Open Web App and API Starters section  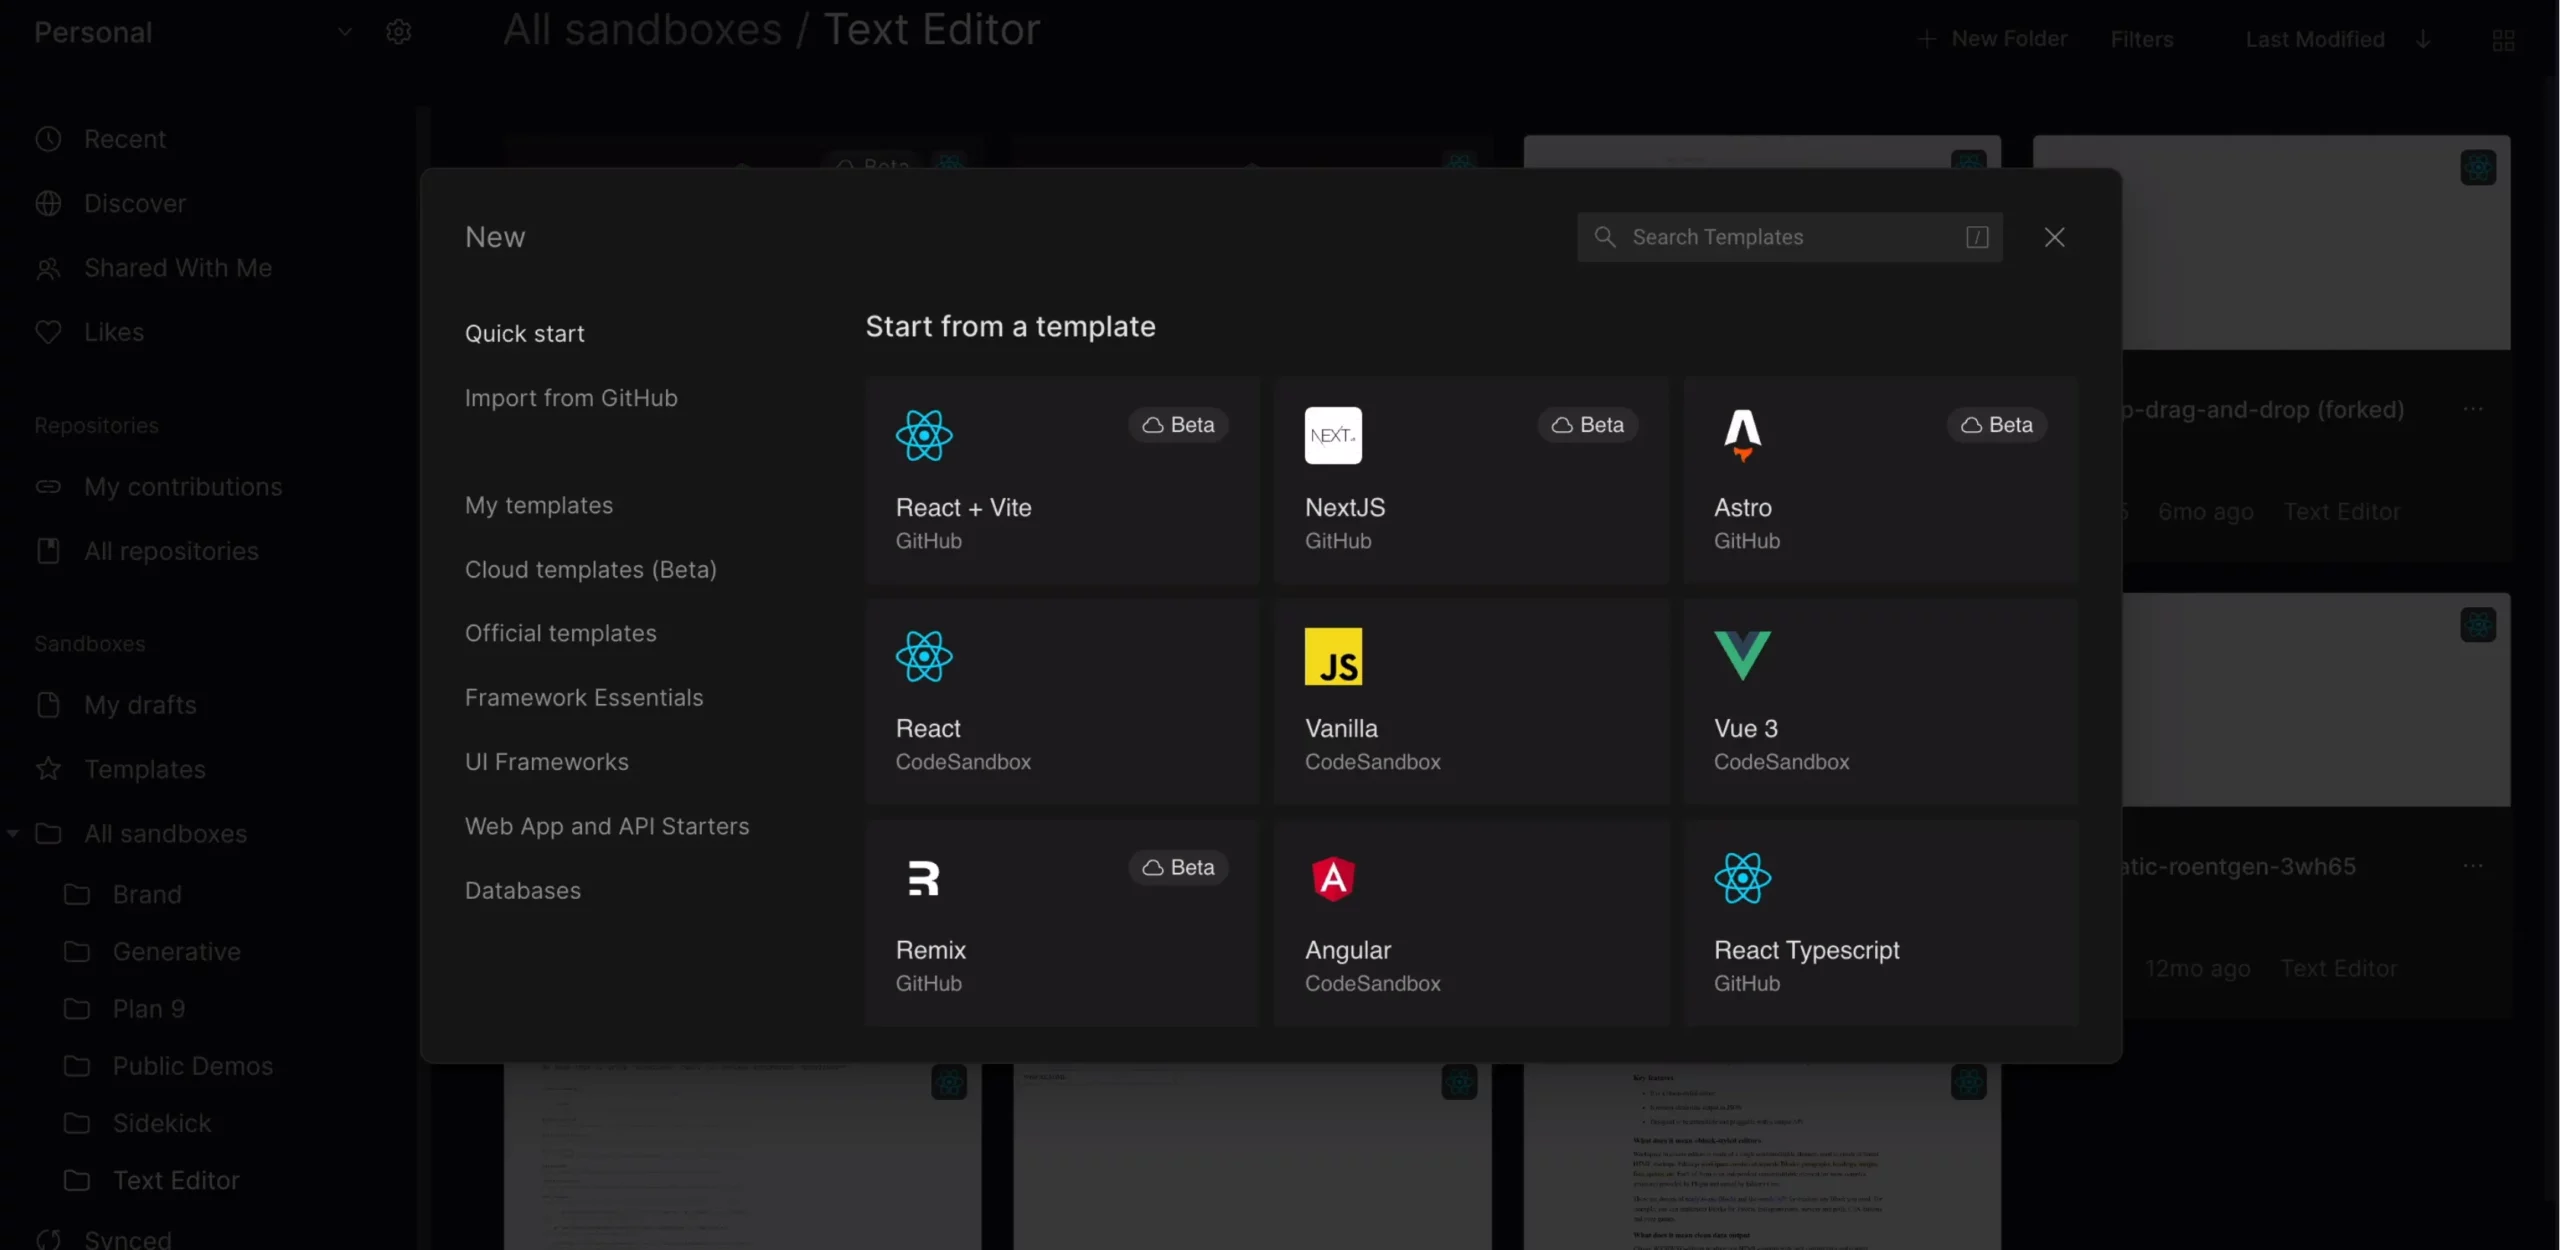(607, 826)
